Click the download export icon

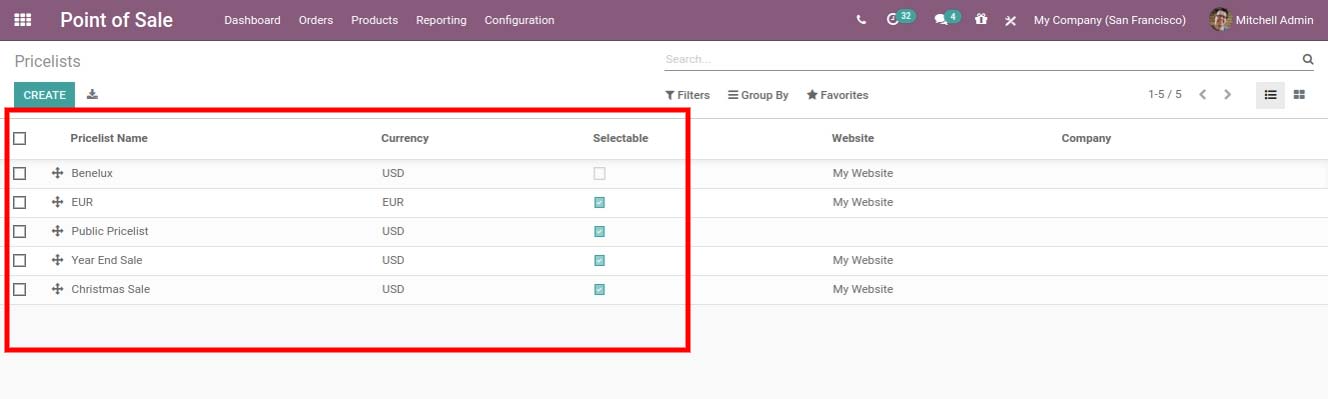click(93, 94)
